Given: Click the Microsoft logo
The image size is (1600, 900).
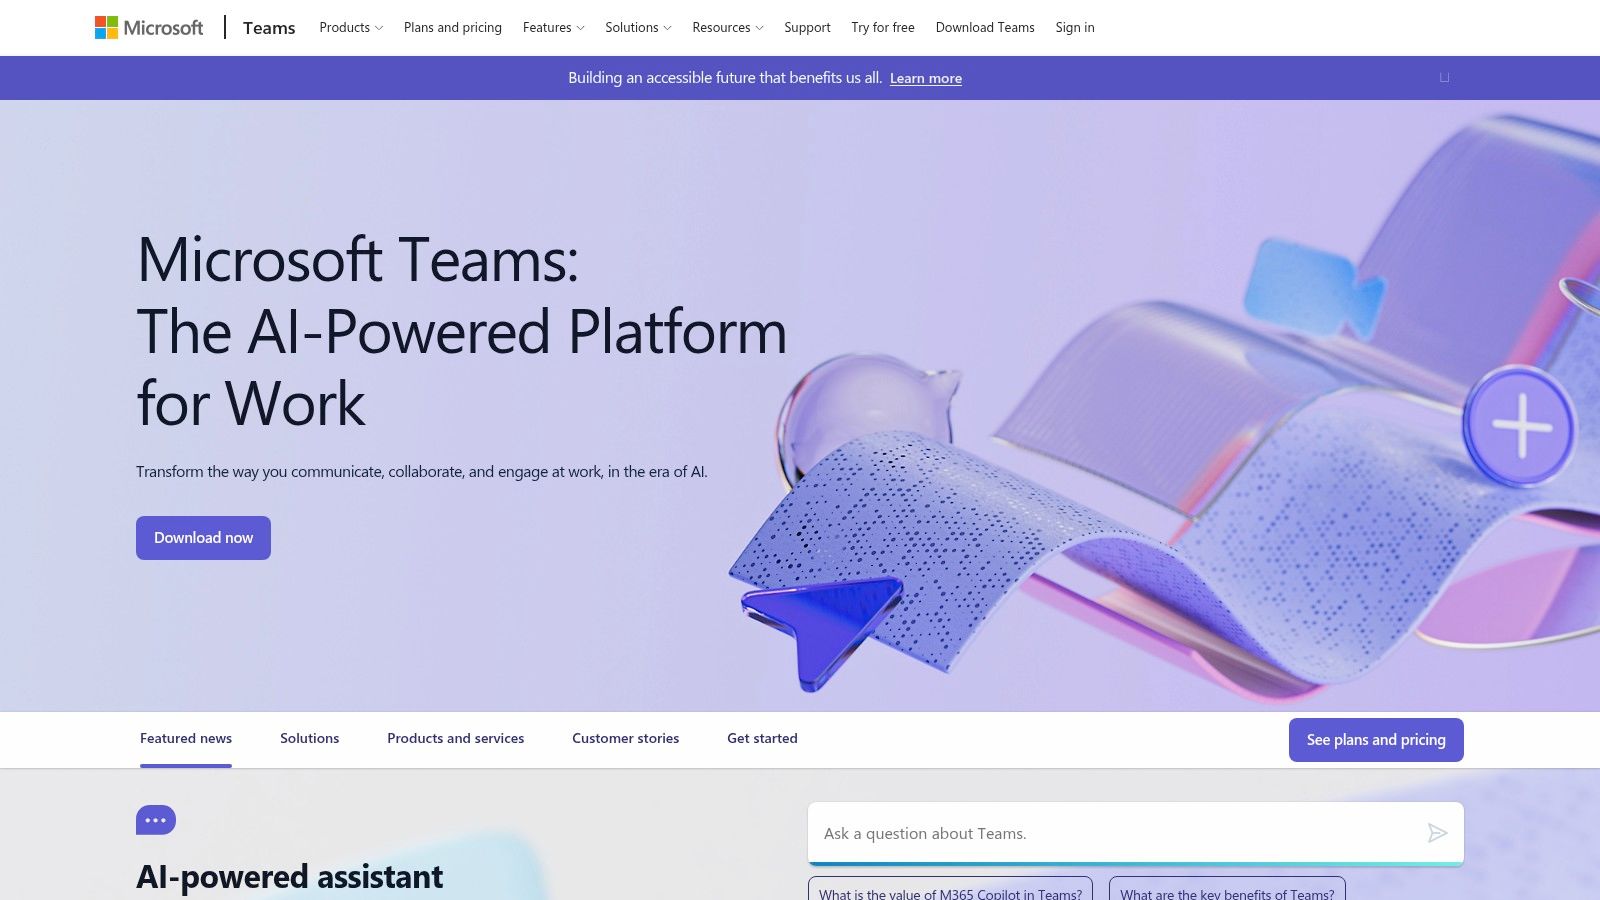Looking at the screenshot, I should (149, 28).
